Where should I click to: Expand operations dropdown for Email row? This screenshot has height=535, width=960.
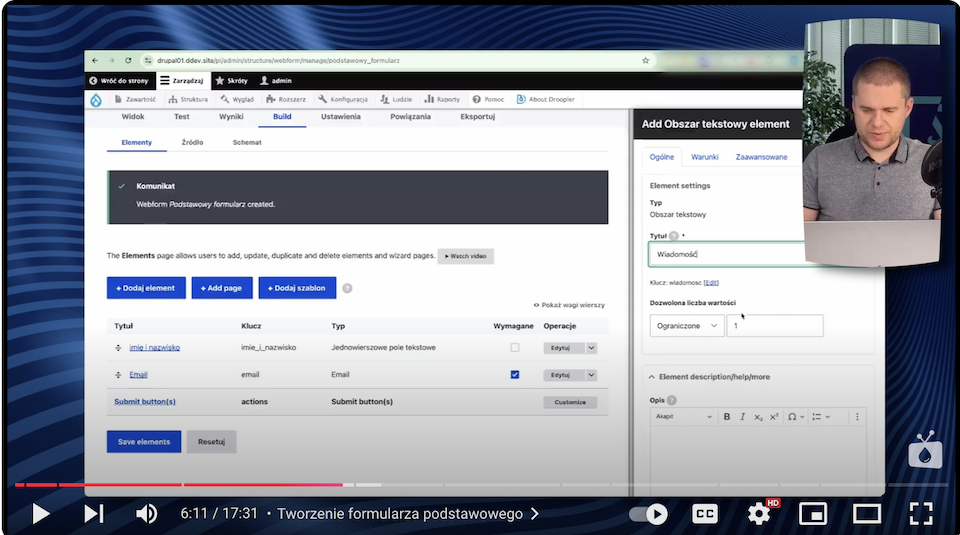point(591,375)
